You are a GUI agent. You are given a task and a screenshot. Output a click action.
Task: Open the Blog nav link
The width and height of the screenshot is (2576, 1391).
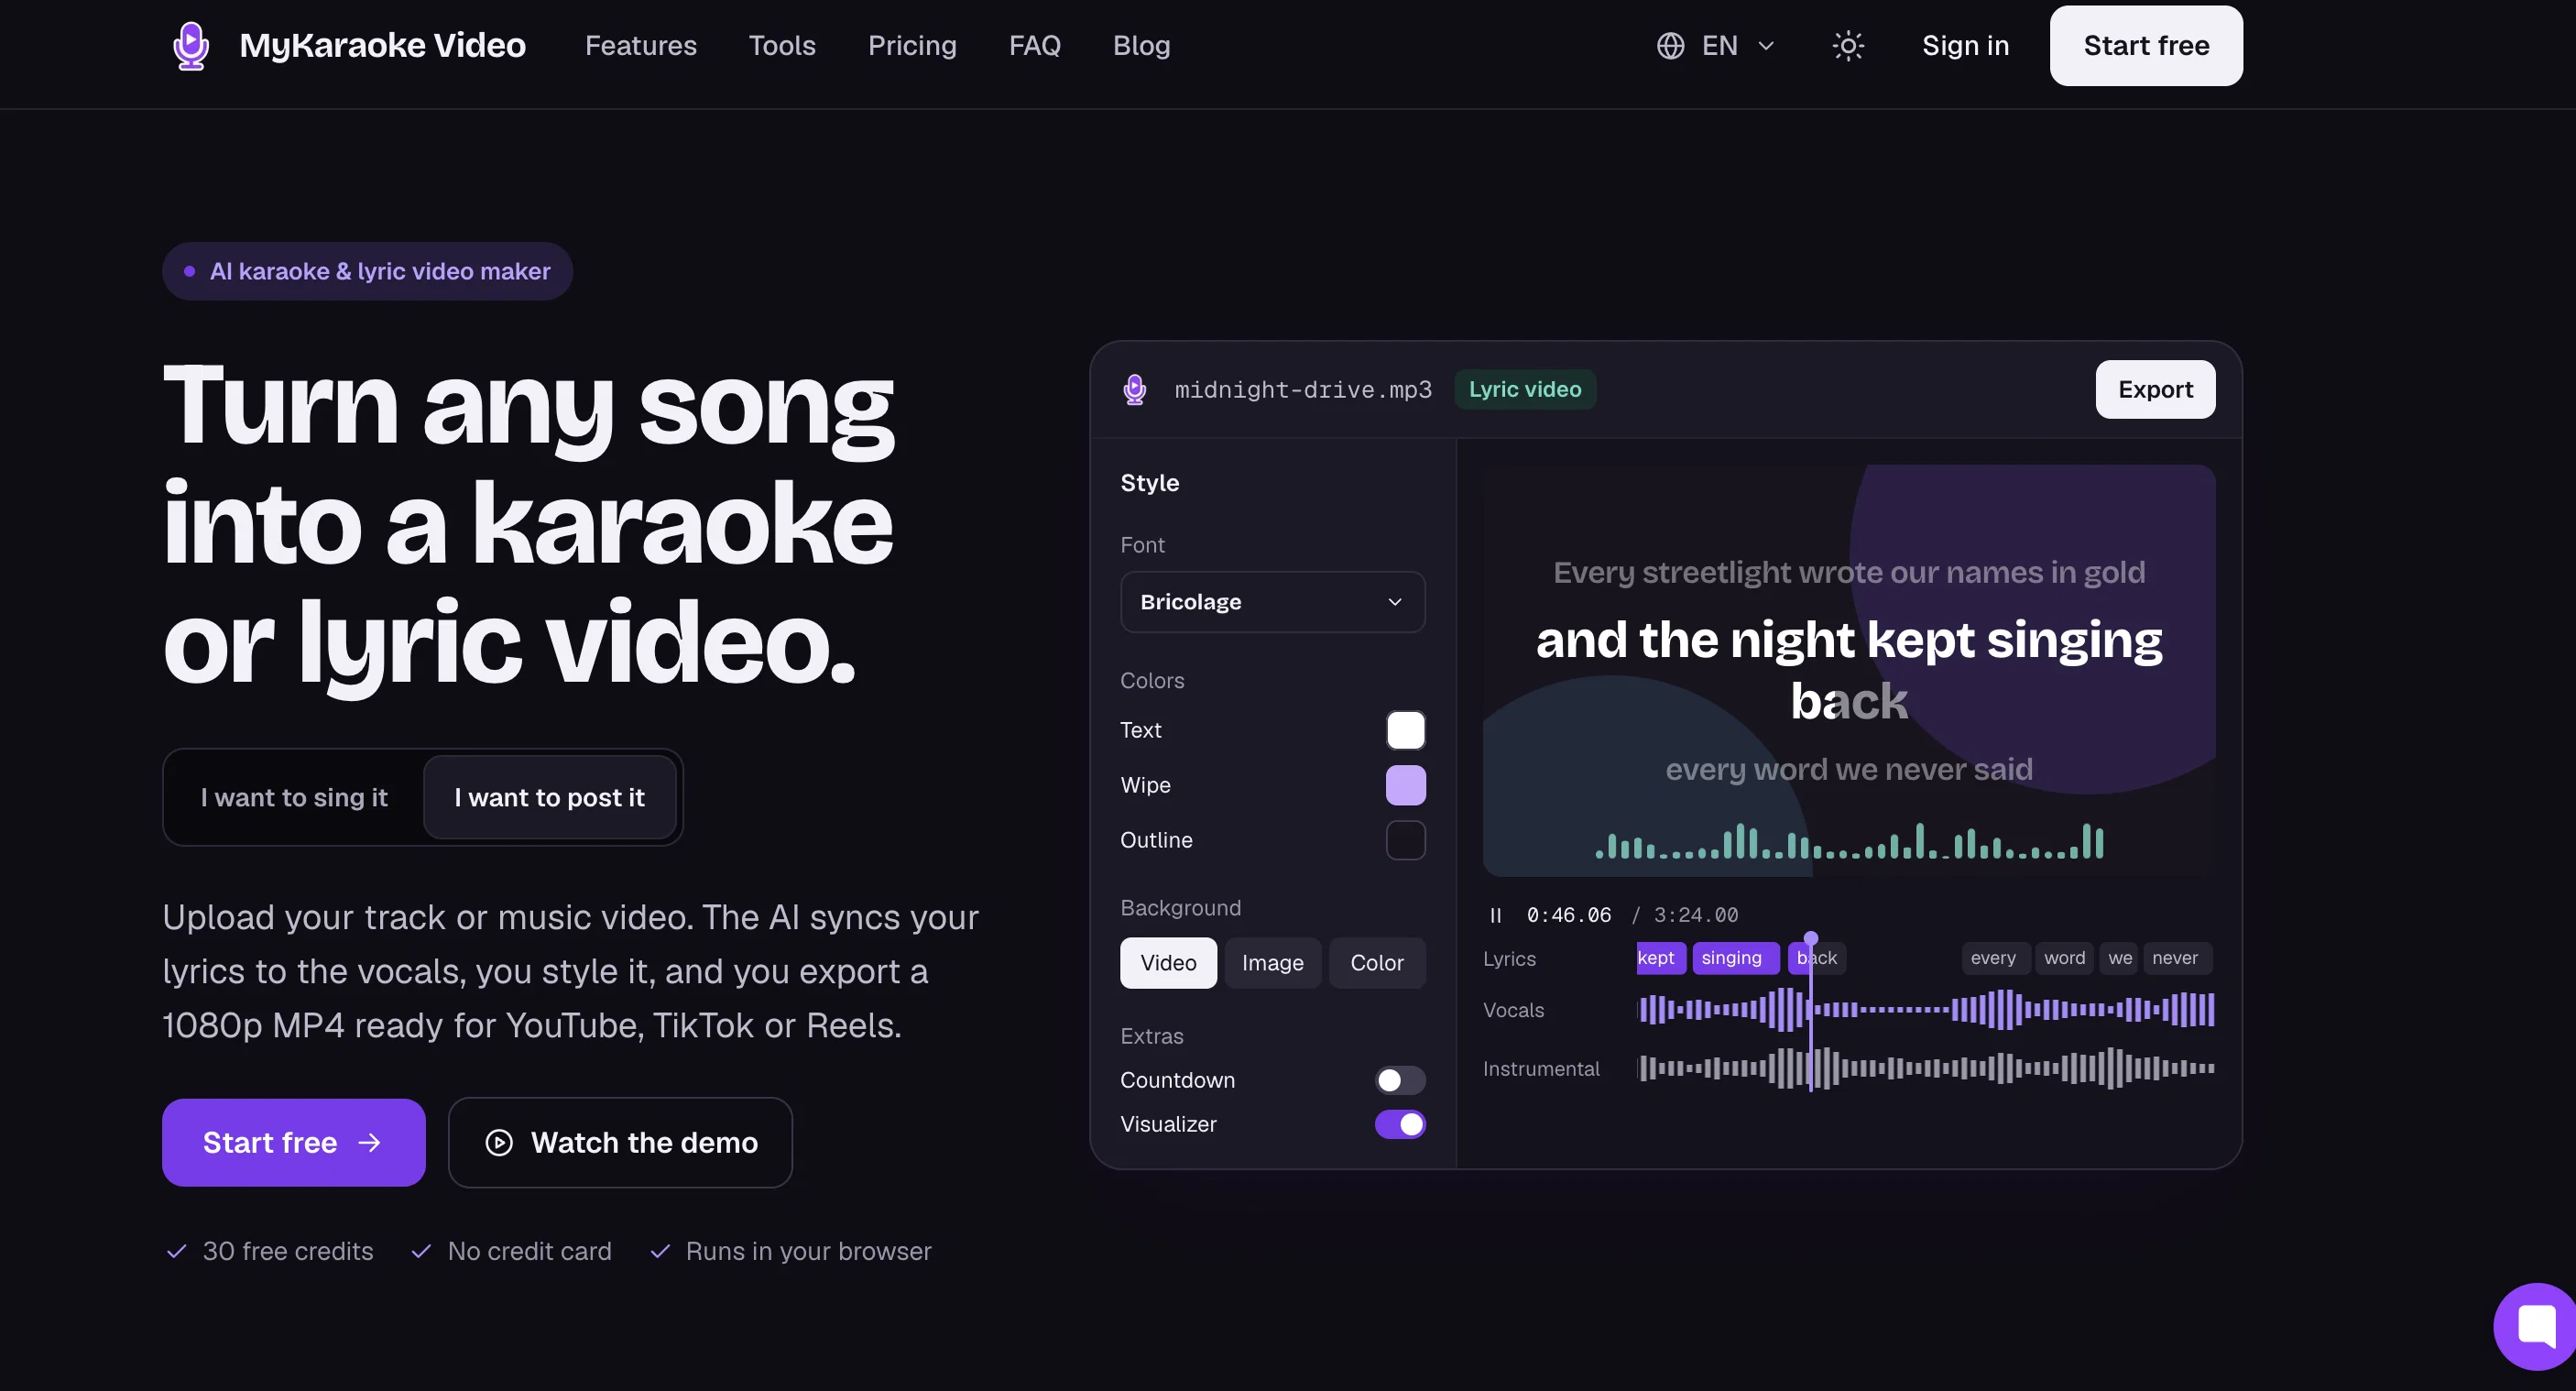coord(1141,46)
